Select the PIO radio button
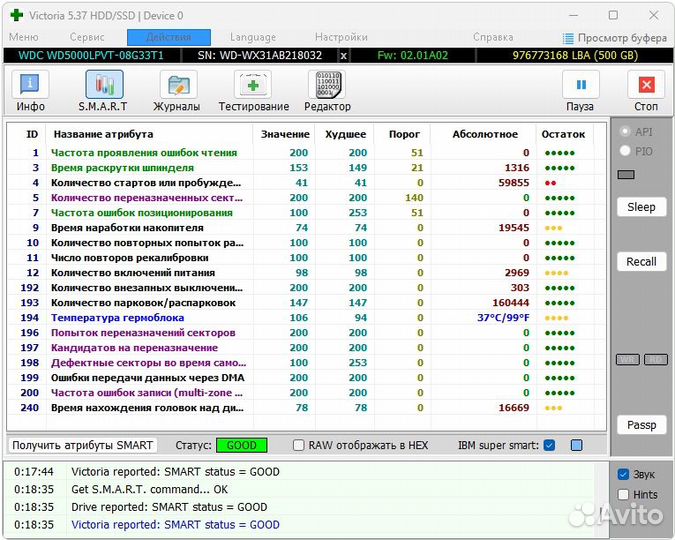Viewport: 675px width, 540px height. [x=626, y=151]
